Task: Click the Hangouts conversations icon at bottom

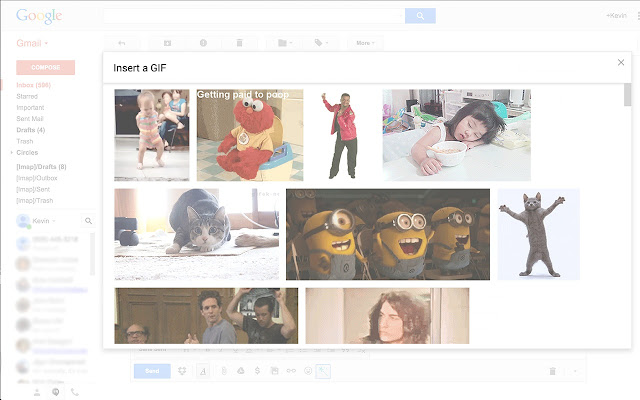Action: pyautogui.click(x=56, y=392)
